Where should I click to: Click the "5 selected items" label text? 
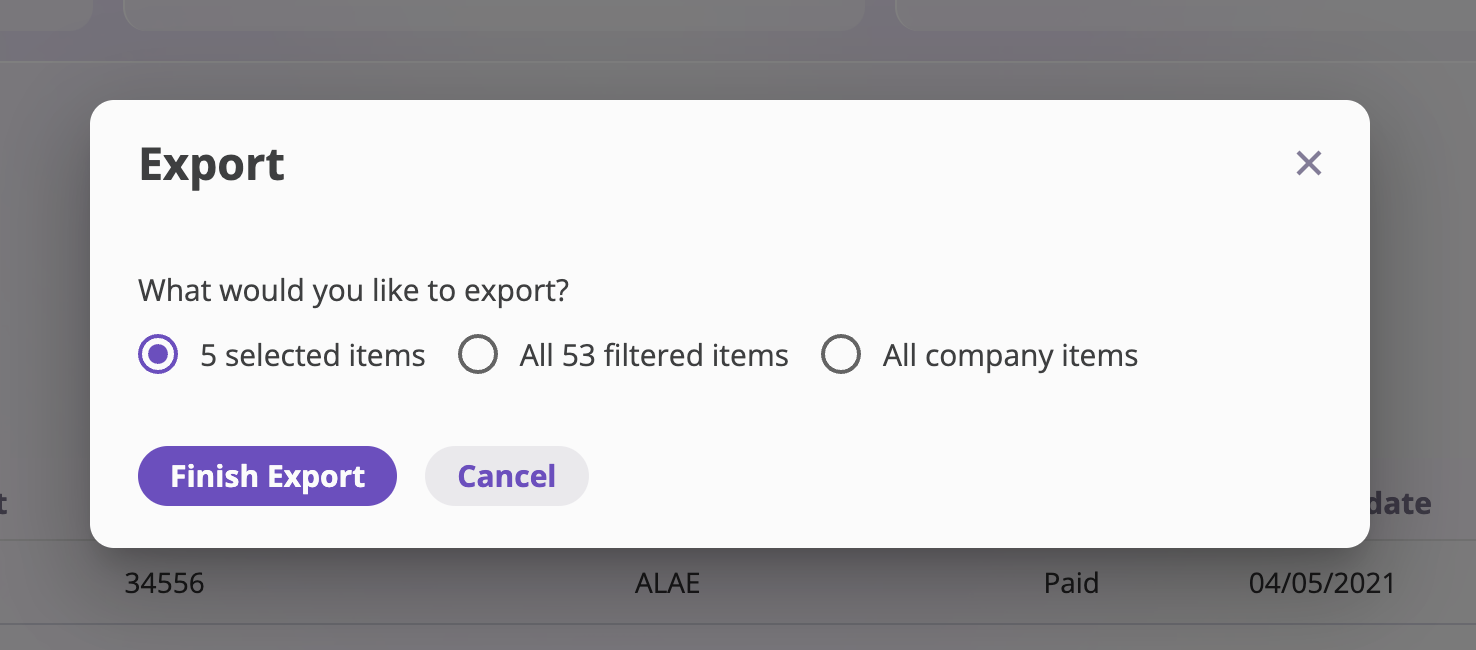click(x=313, y=356)
